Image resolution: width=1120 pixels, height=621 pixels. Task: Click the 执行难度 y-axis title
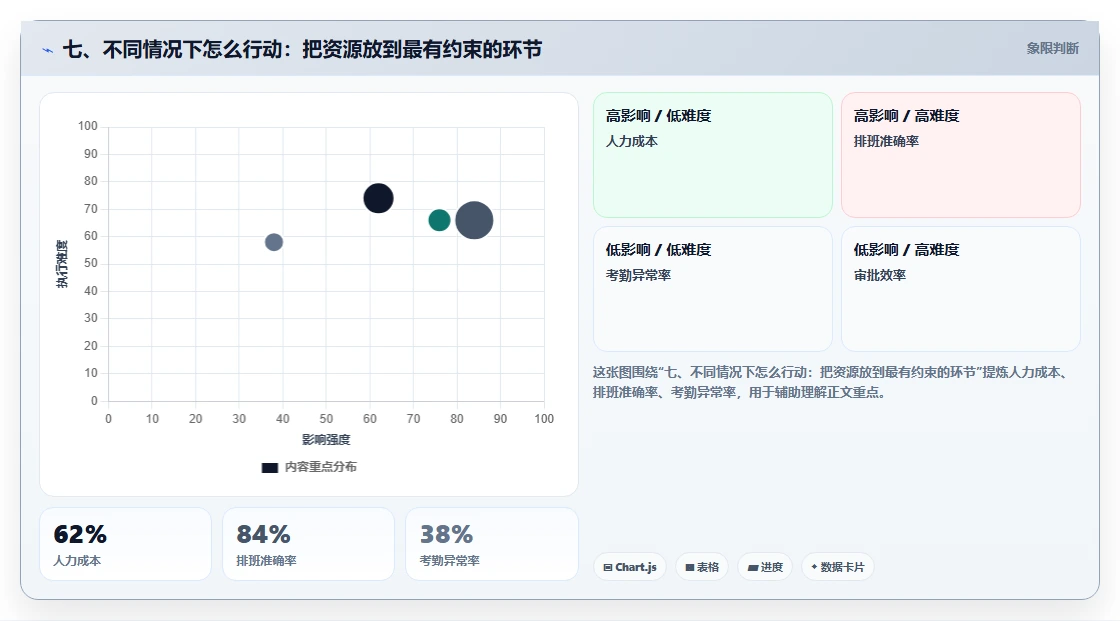click(x=62, y=264)
